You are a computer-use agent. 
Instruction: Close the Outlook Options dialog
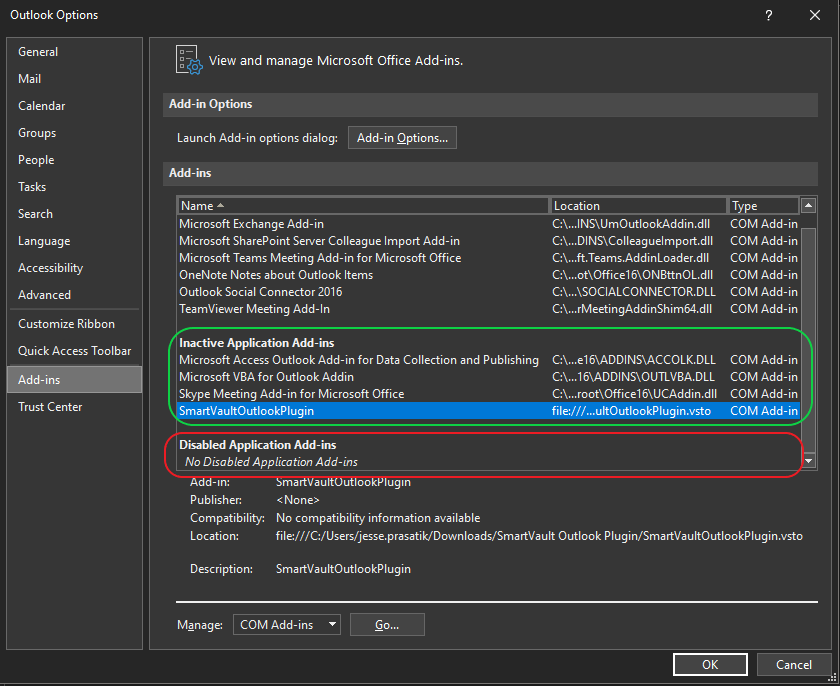tap(815, 15)
